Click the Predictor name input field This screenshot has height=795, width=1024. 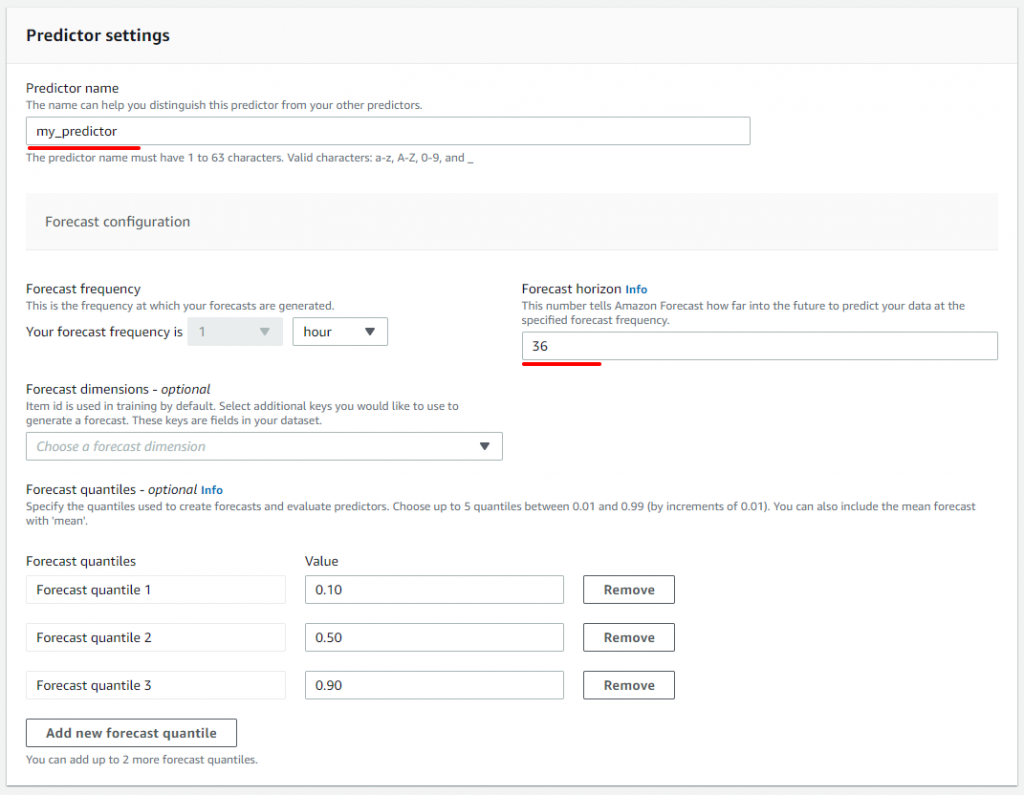coord(388,131)
